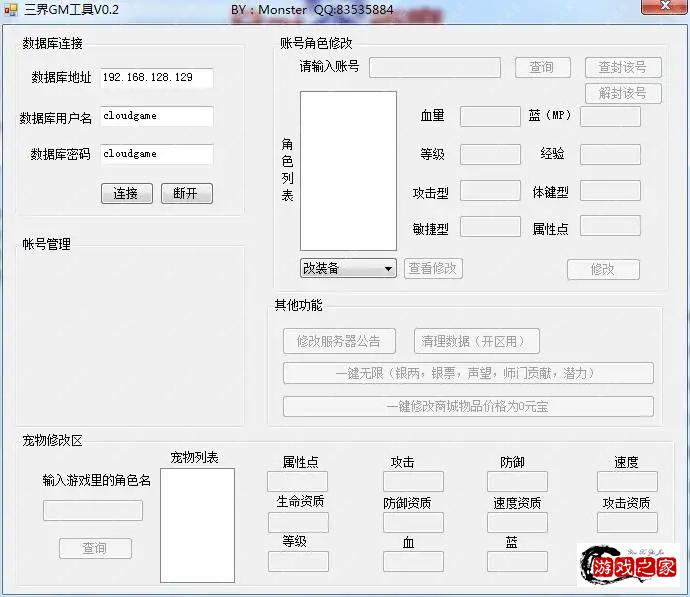Click the 修改 button

[x=603, y=269]
